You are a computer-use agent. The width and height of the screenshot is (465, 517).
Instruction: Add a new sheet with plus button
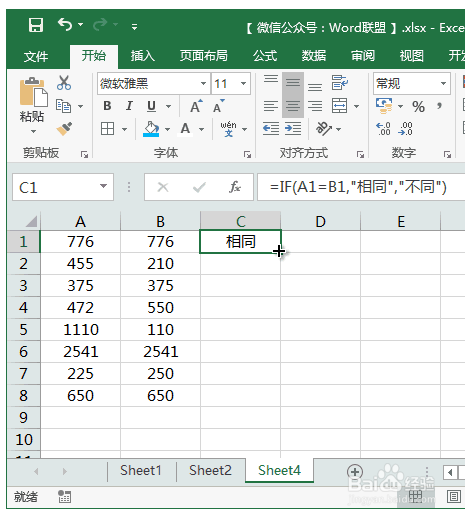(x=355, y=472)
